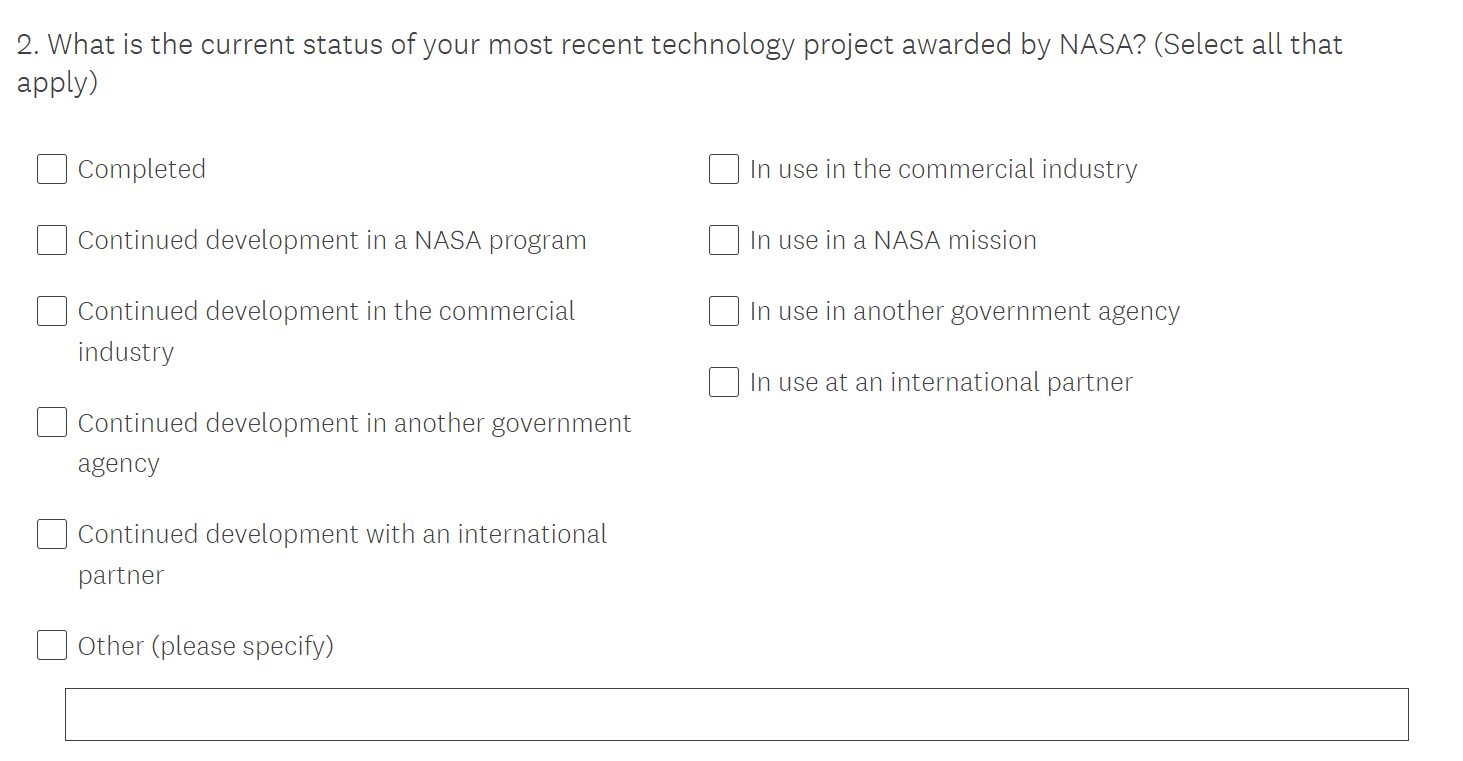The width and height of the screenshot is (1463, 761).
Task: Click 'Continued development with an international partner' label text
Action: (x=342, y=534)
